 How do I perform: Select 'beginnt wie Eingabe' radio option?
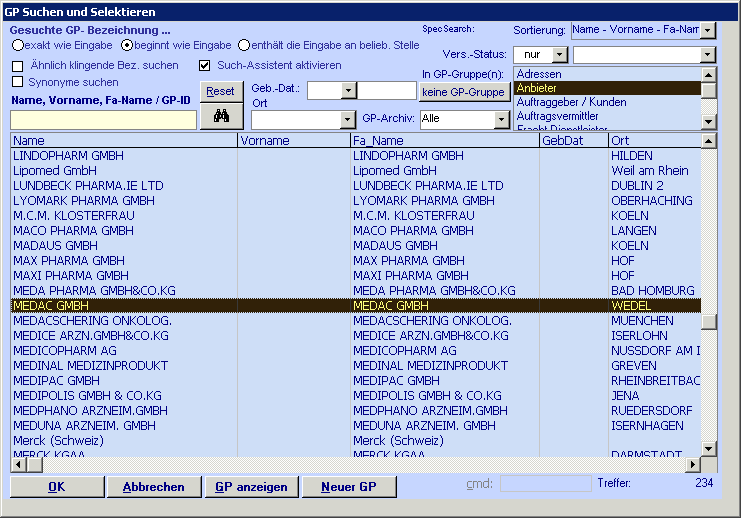[x=127, y=45]
